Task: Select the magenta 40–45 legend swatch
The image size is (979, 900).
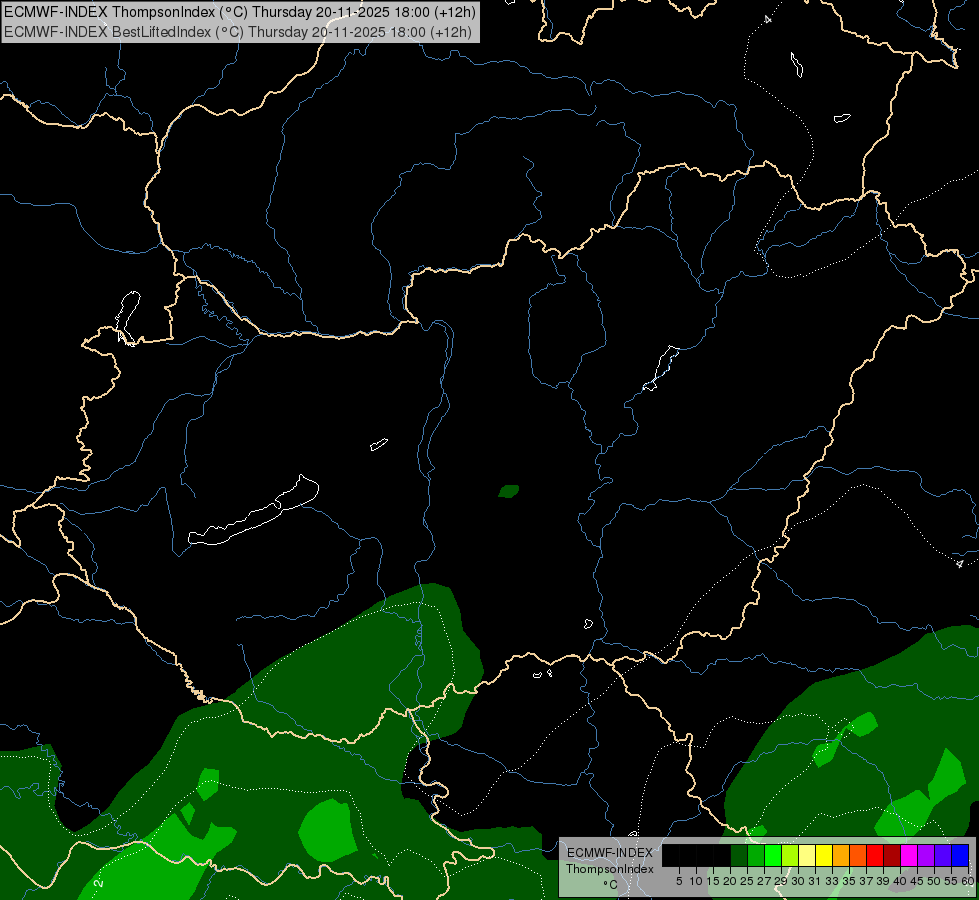Action: click(909, 855)
